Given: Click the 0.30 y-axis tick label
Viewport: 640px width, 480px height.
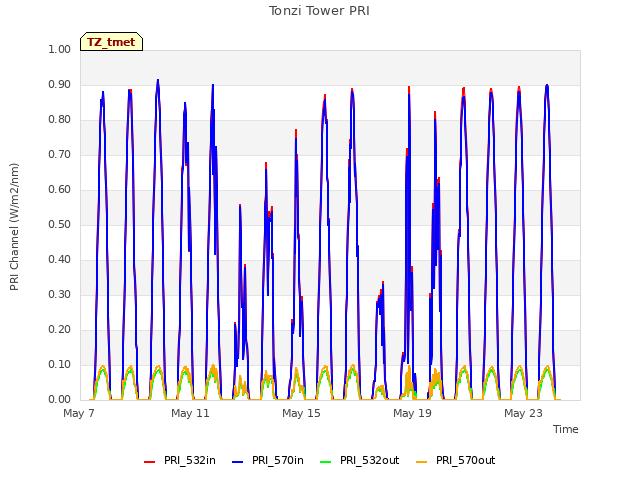Looking at the screenshot, I should (x=60, y=295).
